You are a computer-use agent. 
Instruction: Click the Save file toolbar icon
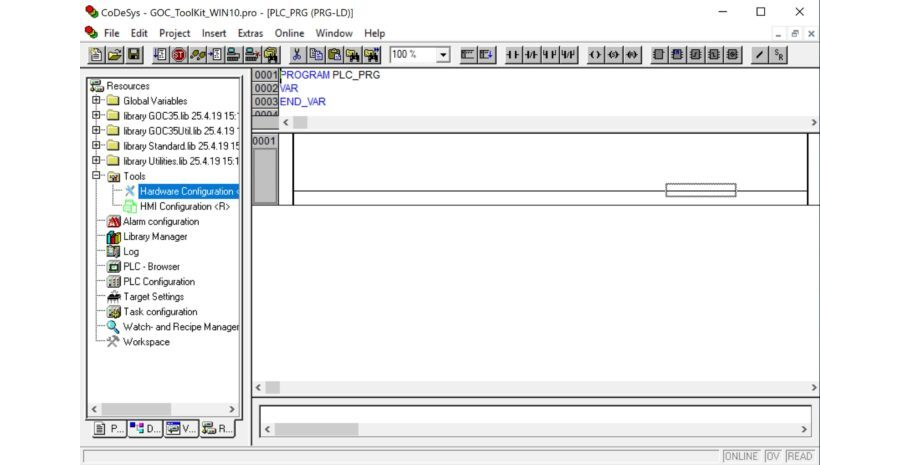pos(134,55)
